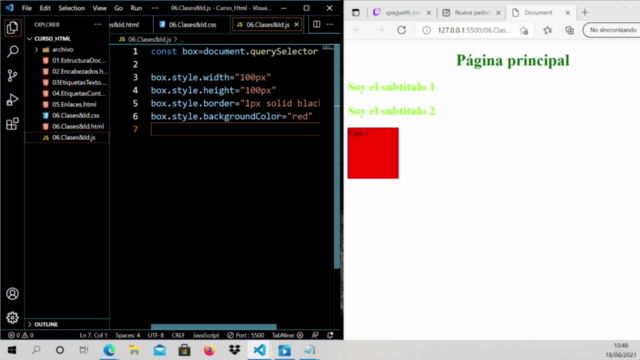This screenshot has width=640, height=360.
Task: Open the Explorer view in activity bar
Action: 12,28
